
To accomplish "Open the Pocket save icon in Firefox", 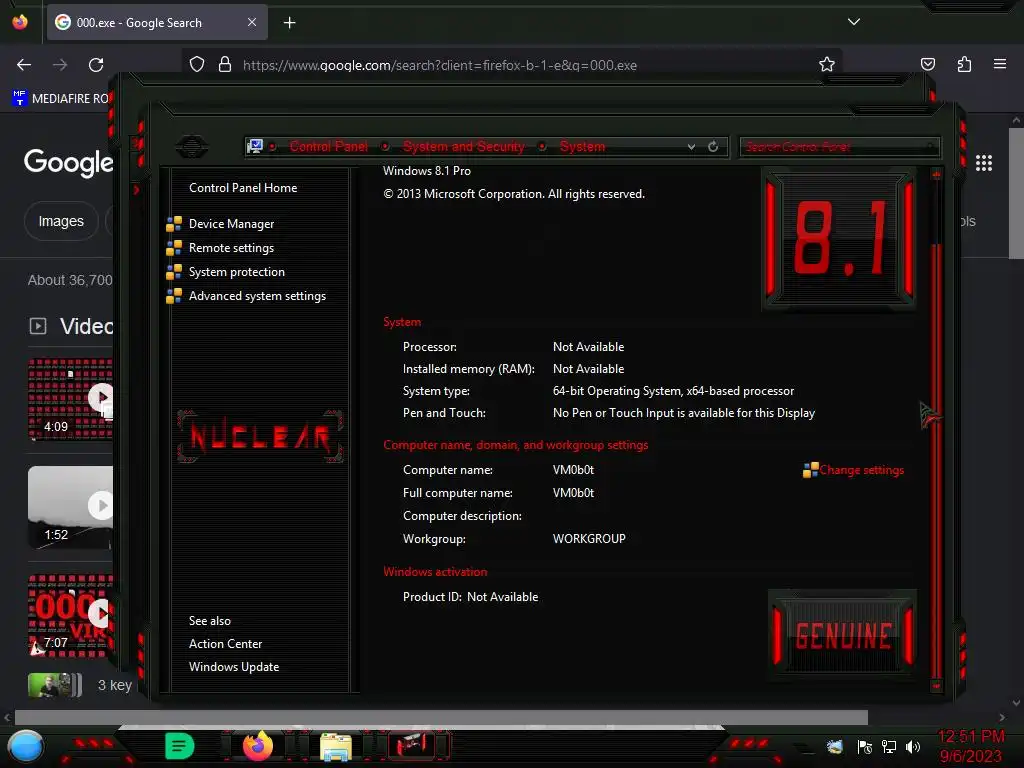I will pyautogui.click(x=927, y=64).
